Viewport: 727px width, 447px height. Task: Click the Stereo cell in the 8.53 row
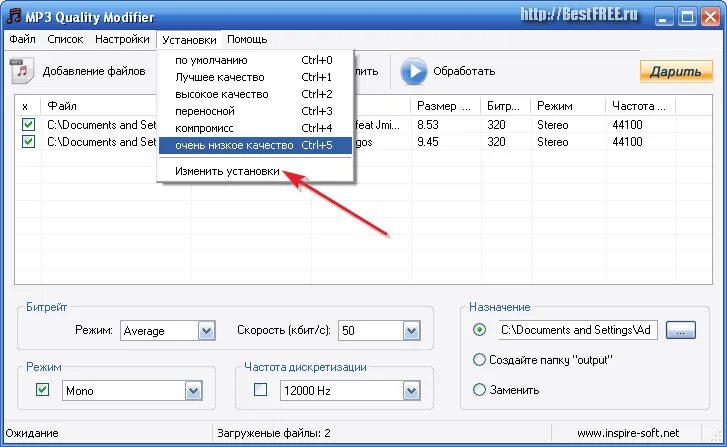[553, 125]
